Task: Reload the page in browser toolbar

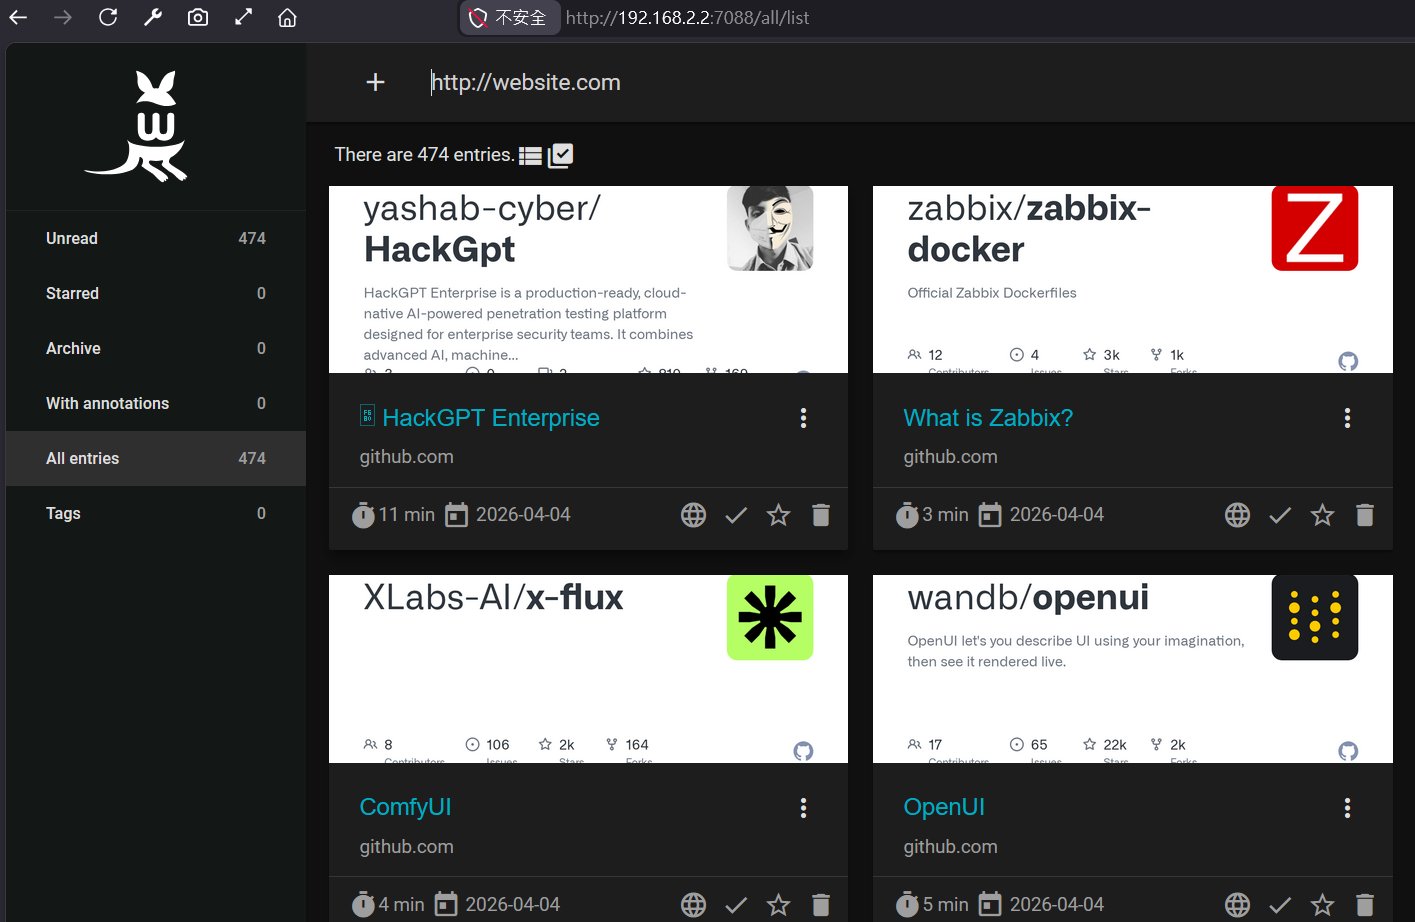Action: tap(108, 18)
